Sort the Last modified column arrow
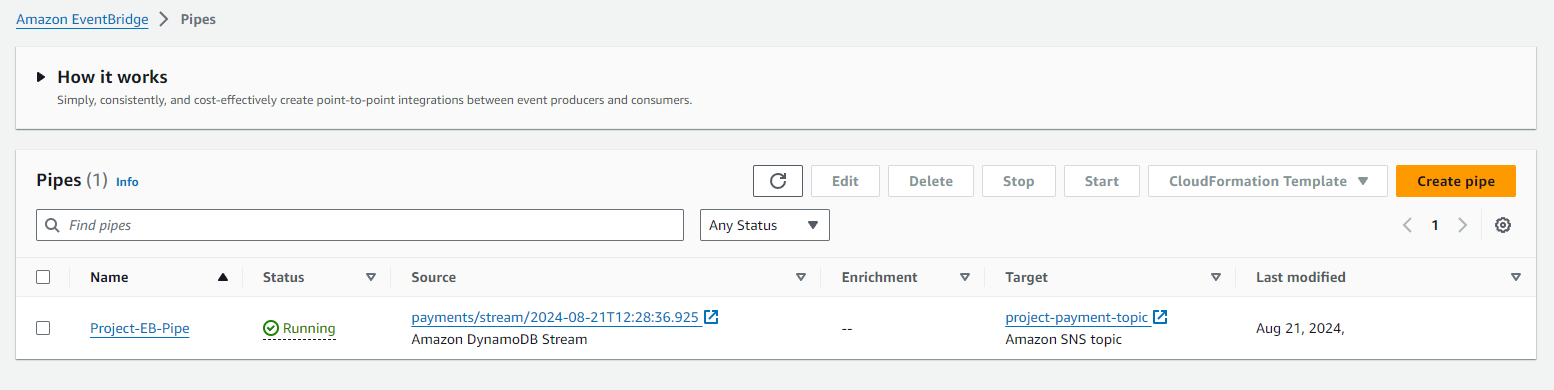Viewport: 1554px width, 390px height. [1516, 277]
